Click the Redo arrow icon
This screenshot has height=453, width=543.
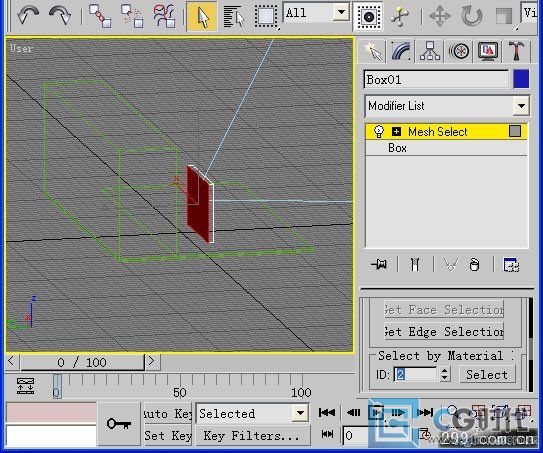60,16
